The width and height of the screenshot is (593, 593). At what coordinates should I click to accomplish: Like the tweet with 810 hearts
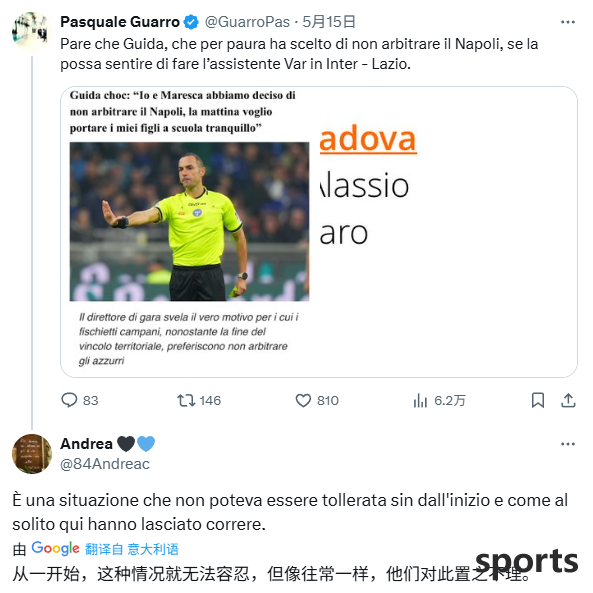(303, 400)
